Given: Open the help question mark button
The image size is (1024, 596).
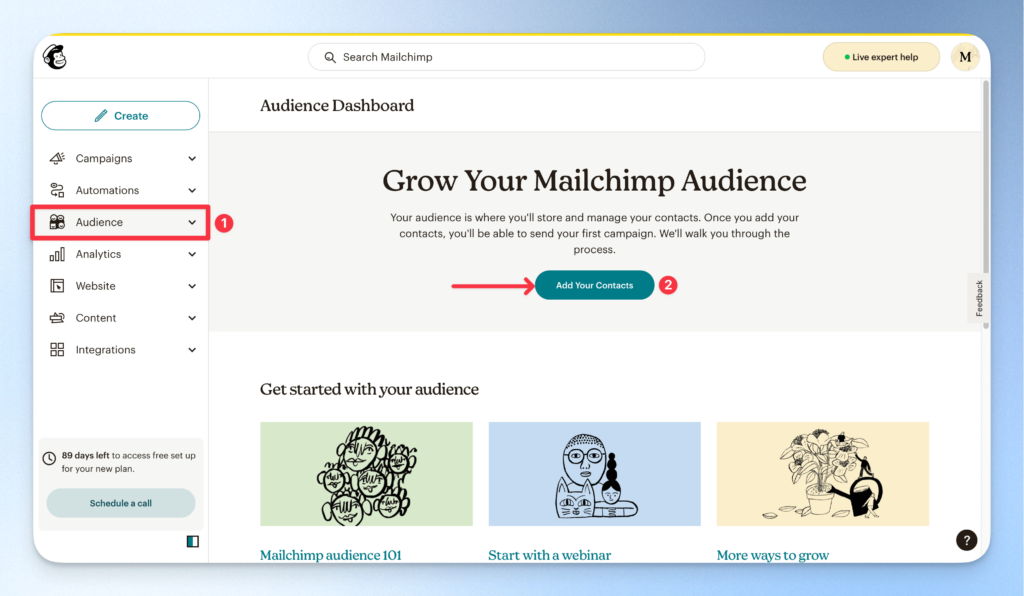Looking at the screenshot, I should click(967, 540).
